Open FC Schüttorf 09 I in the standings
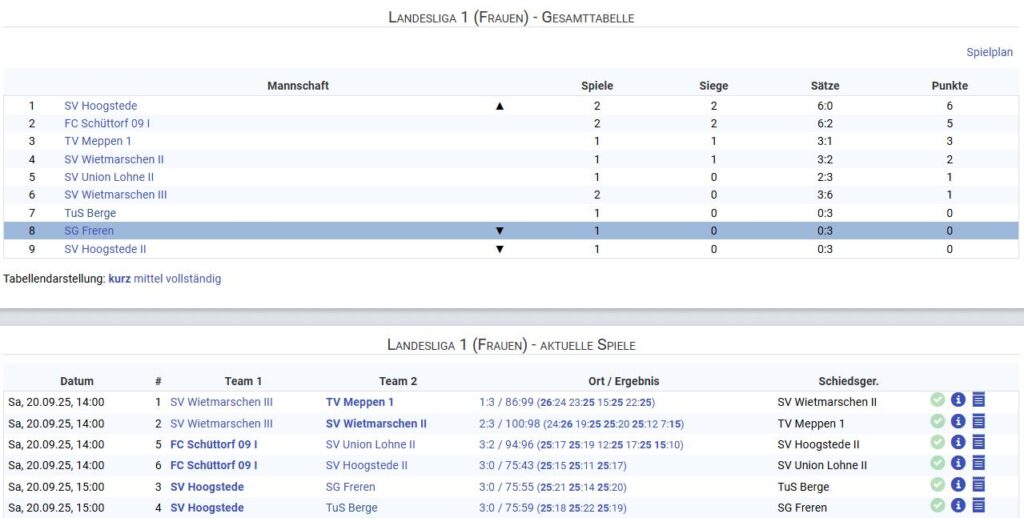1024x518 pixels. pyautogui.click(x=107, y=124)
